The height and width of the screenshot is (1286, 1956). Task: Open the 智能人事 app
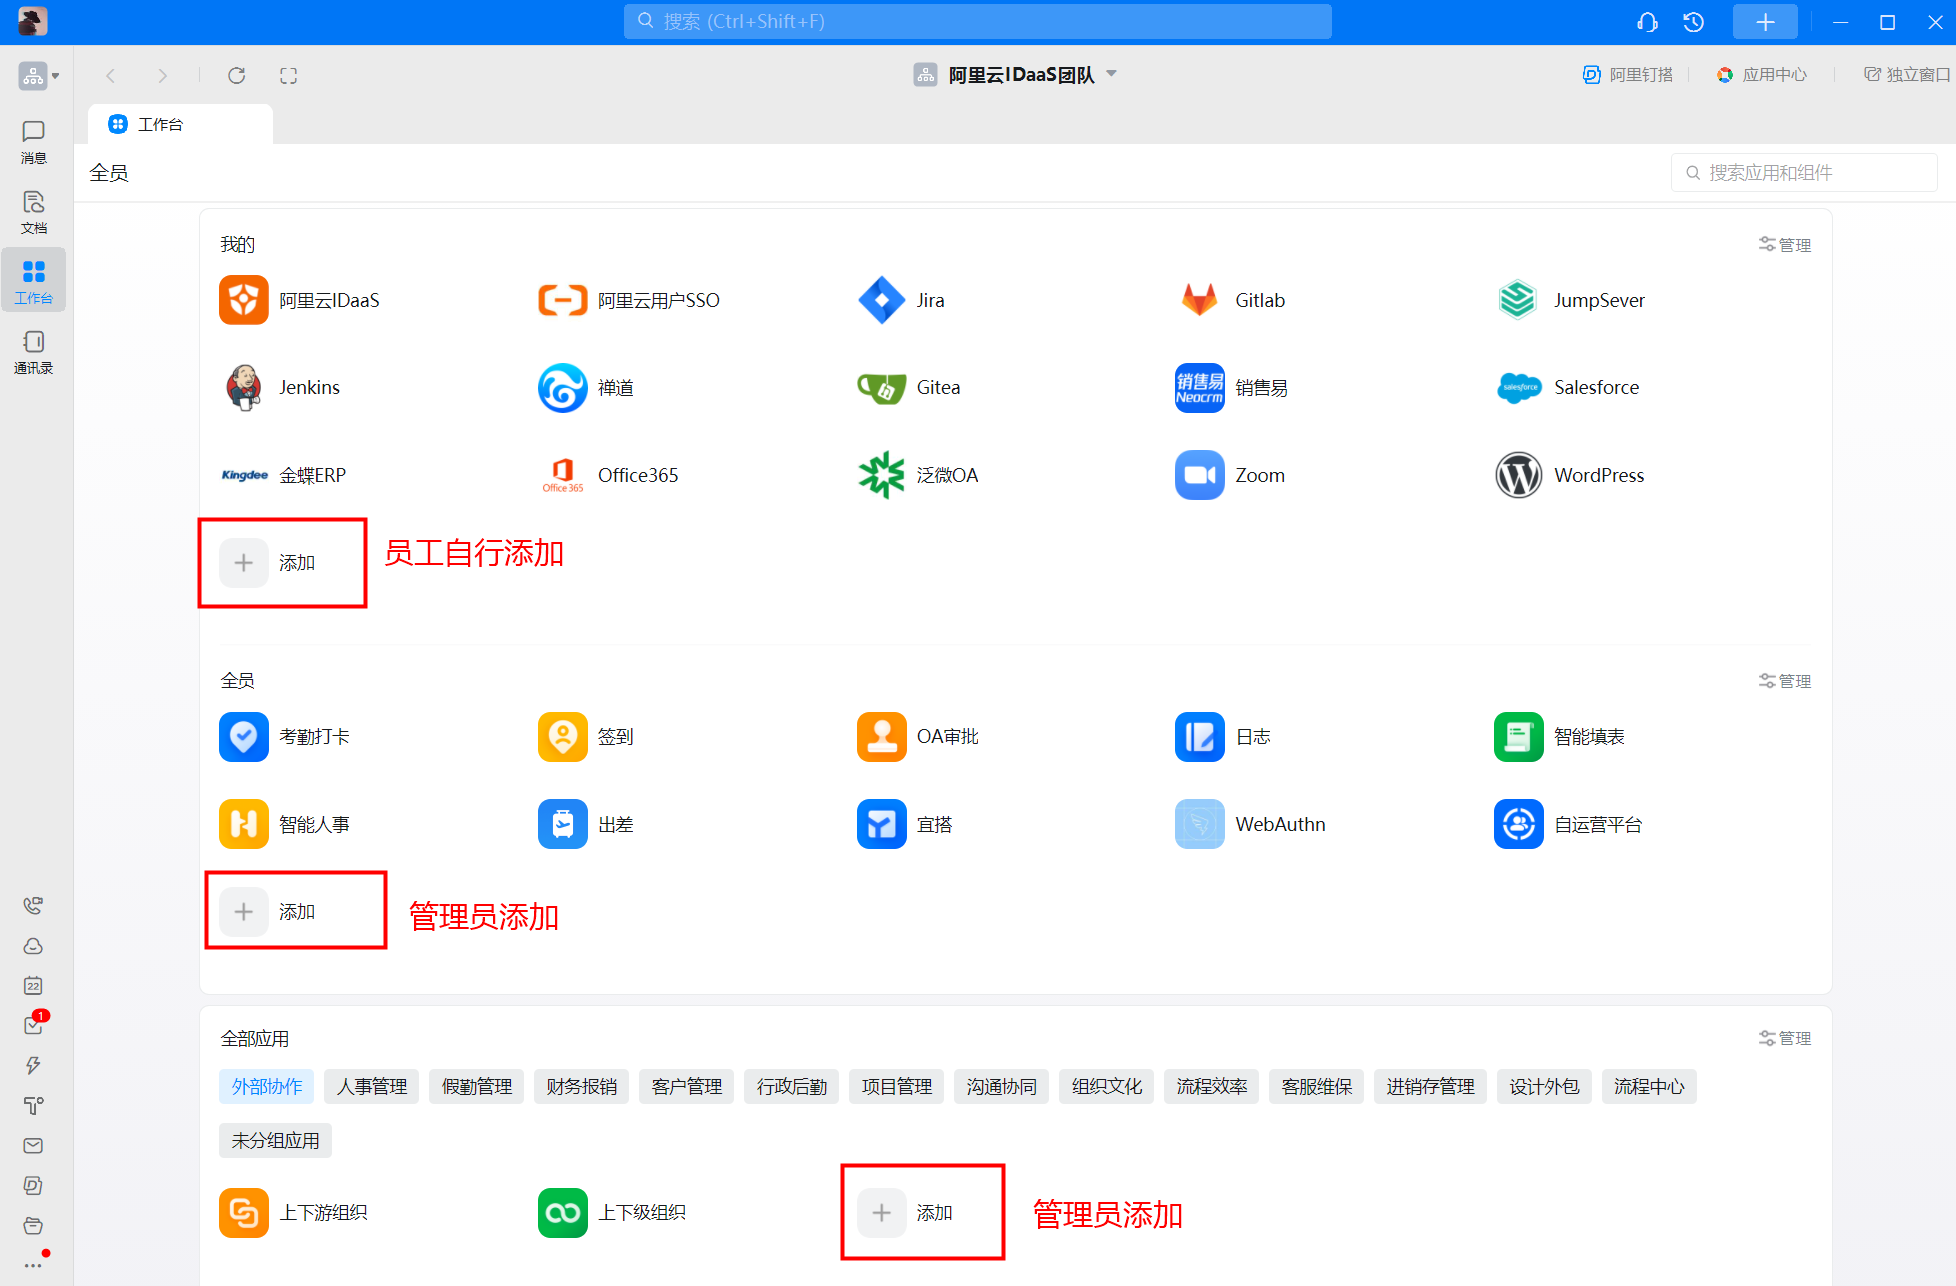coord(285,824)
